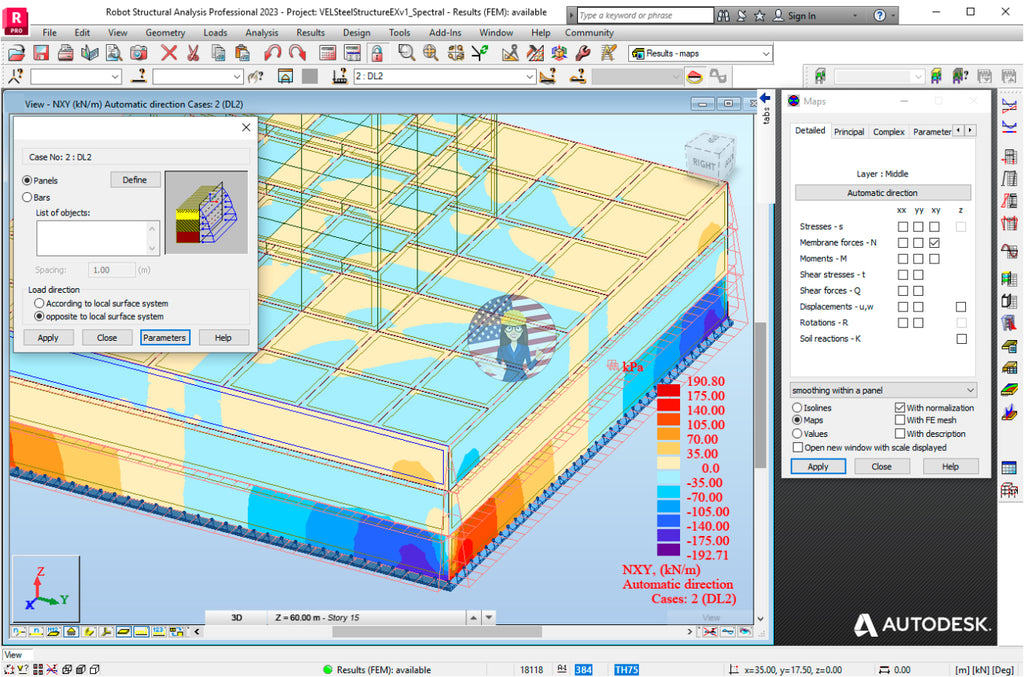Select the Bars radio button in Case dialog
Screen dimensions: 1024x677
[30, 197]
